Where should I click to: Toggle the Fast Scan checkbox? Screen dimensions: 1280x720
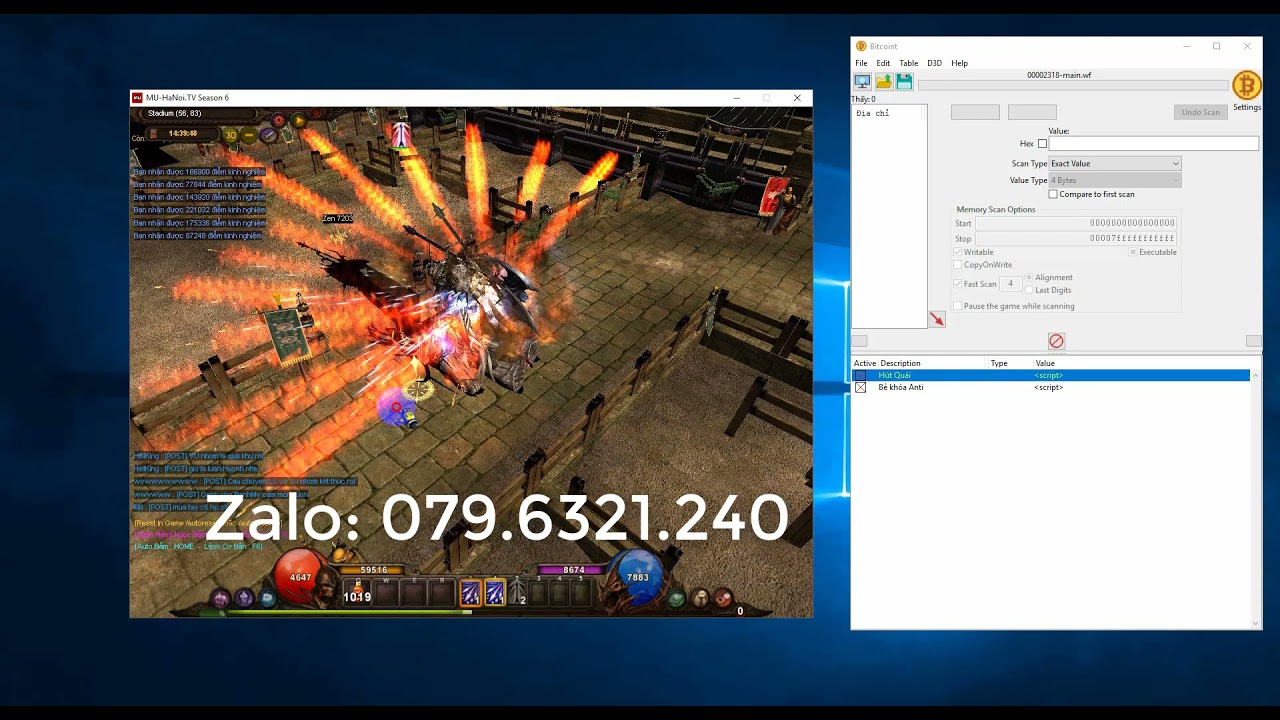tap(958, 284)
